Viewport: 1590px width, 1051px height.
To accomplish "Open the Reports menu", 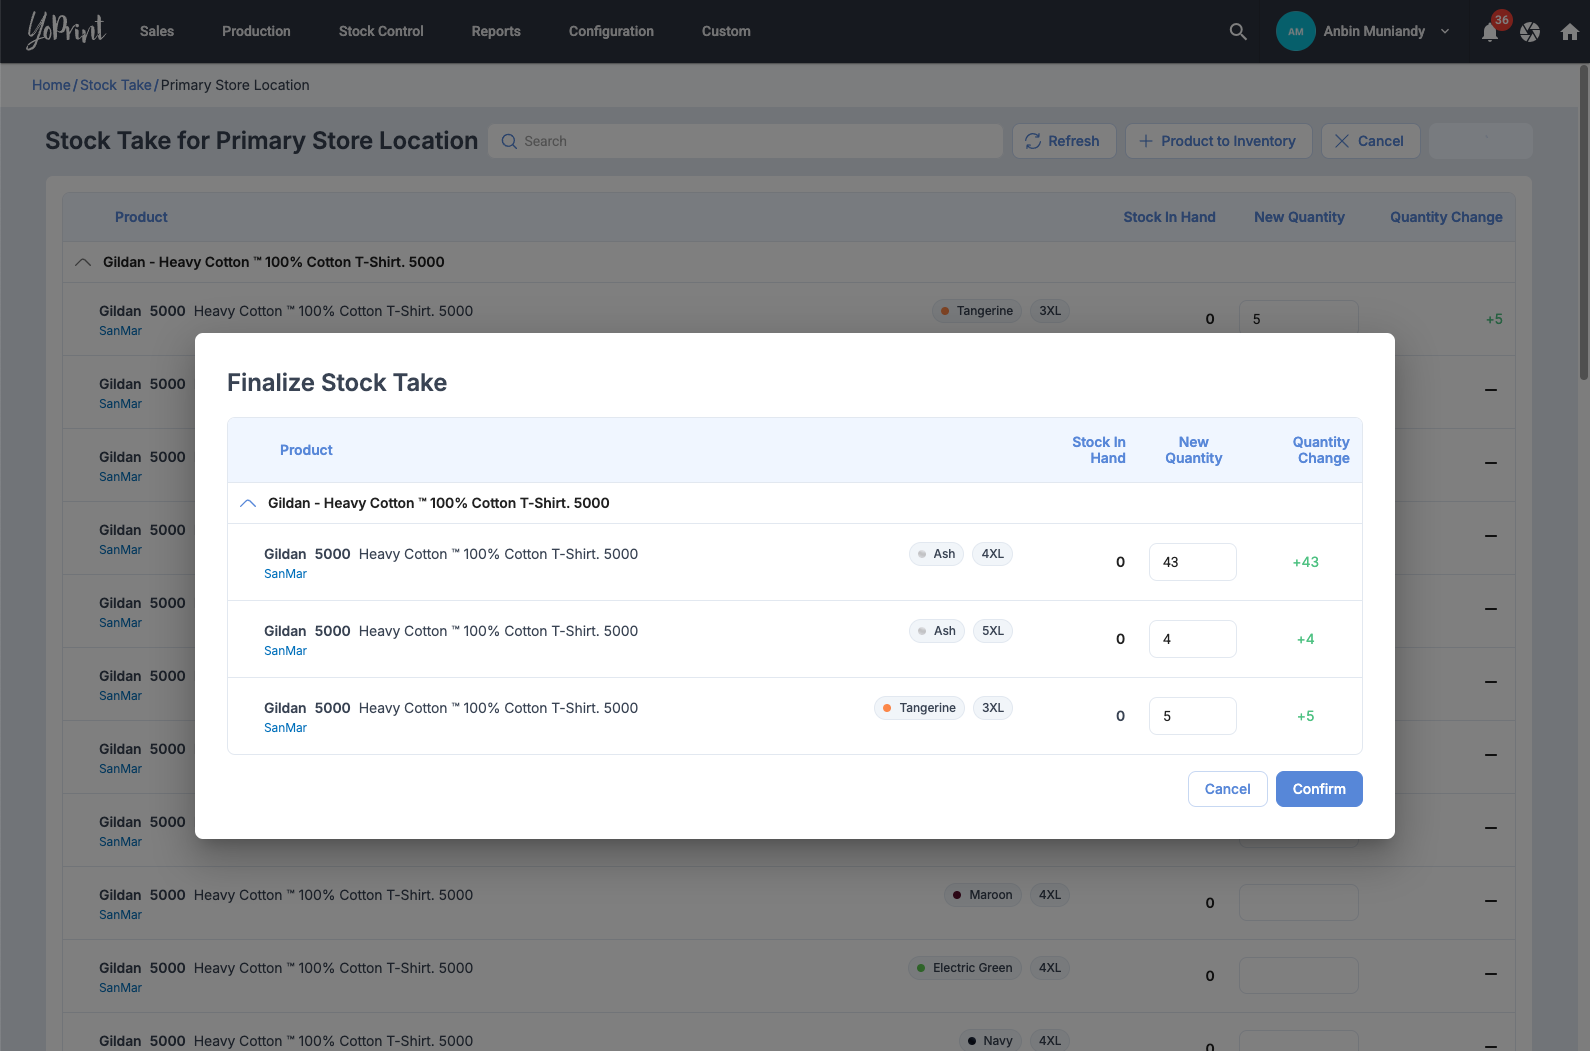I will click(496, 32).
